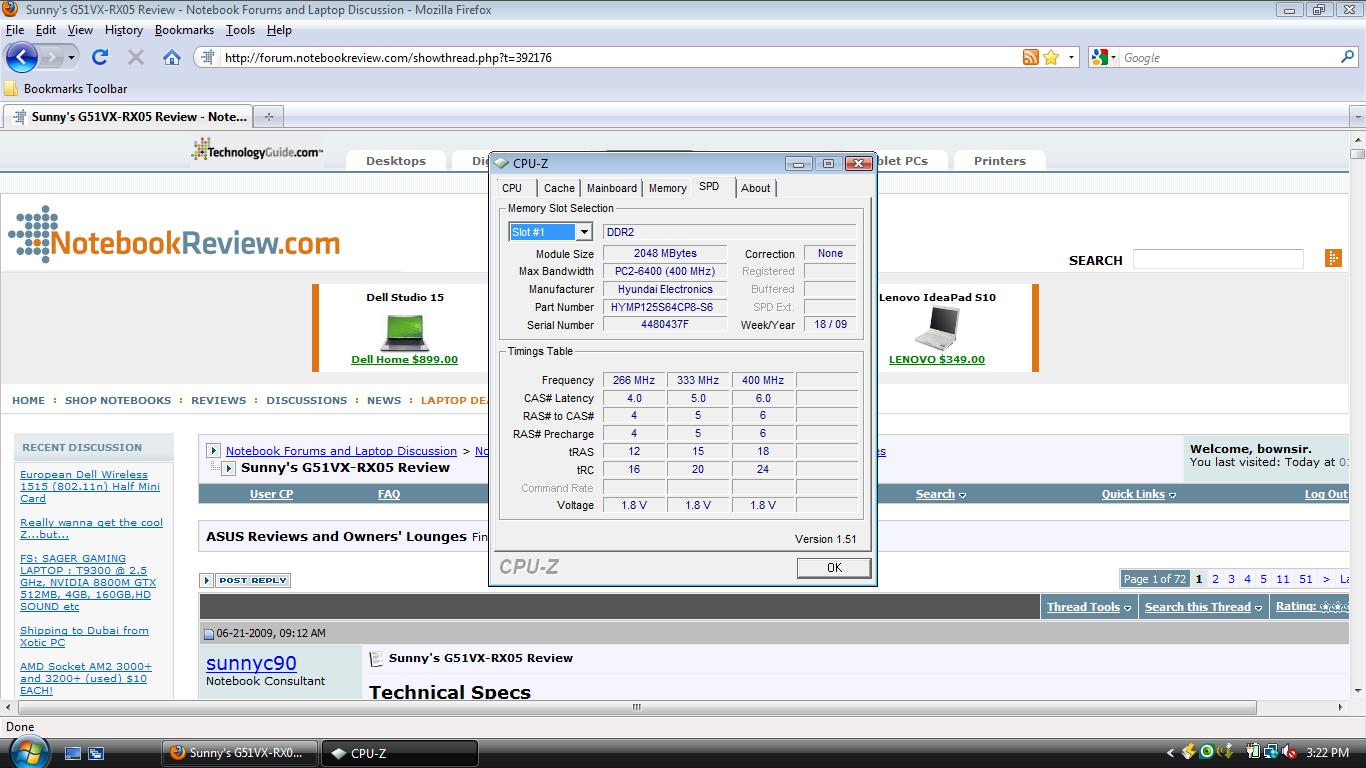
Task: Click the magnifier in Firefox's Google search box
Action: (x=1348, y=57)
